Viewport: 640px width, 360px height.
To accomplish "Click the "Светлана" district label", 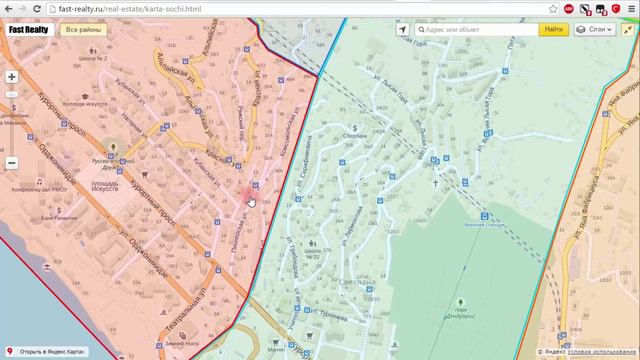I will 357,282.
